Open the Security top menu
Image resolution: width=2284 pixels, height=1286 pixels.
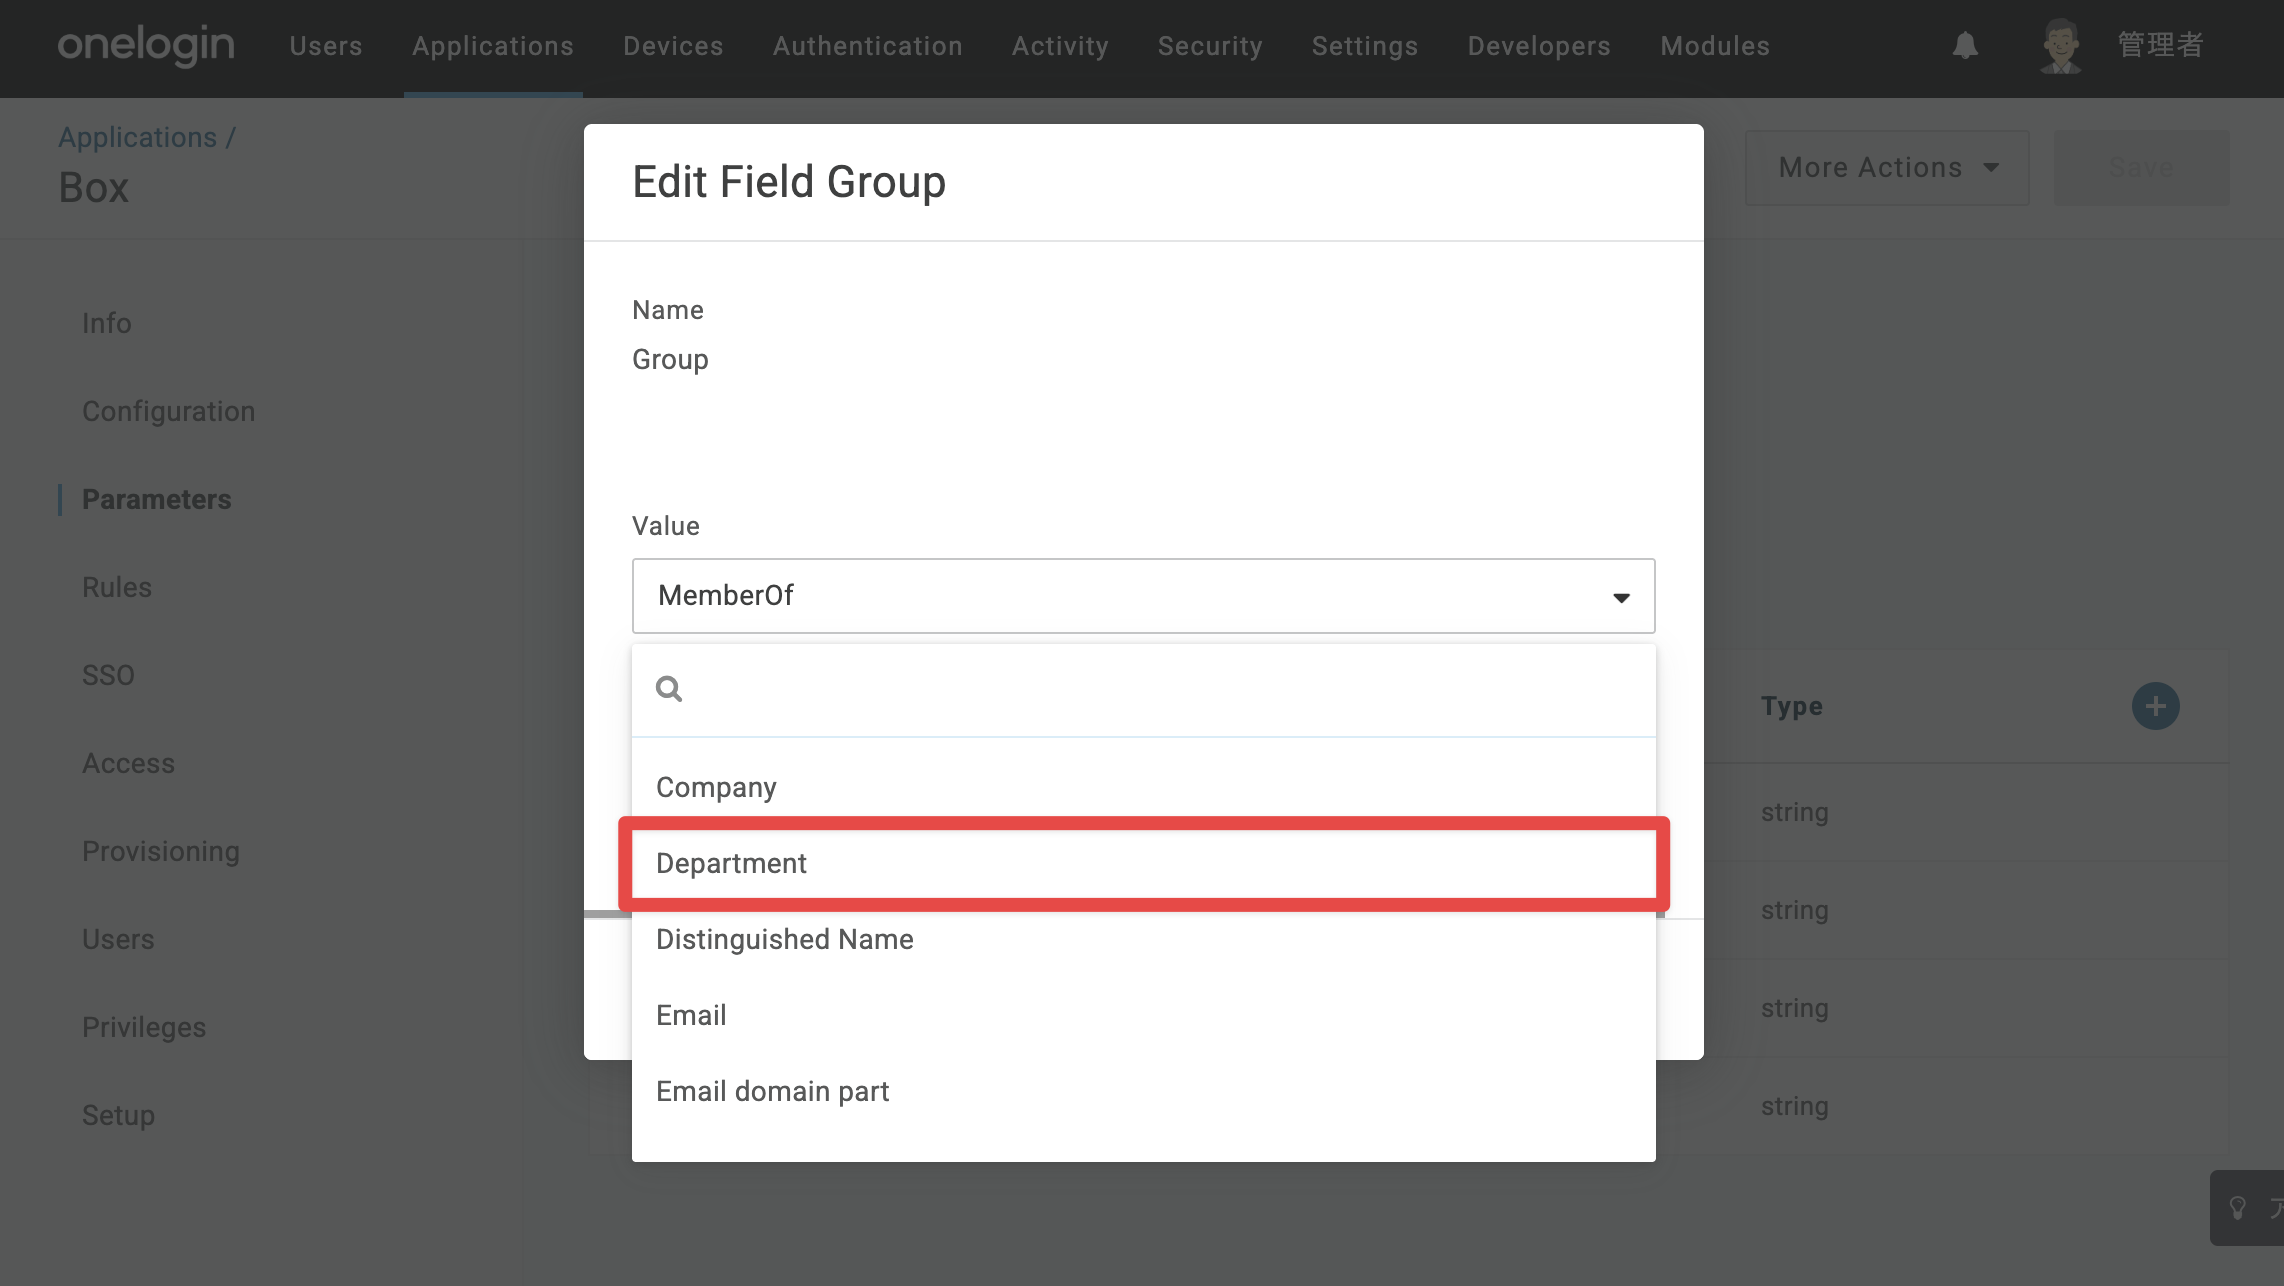point(1210,46)
